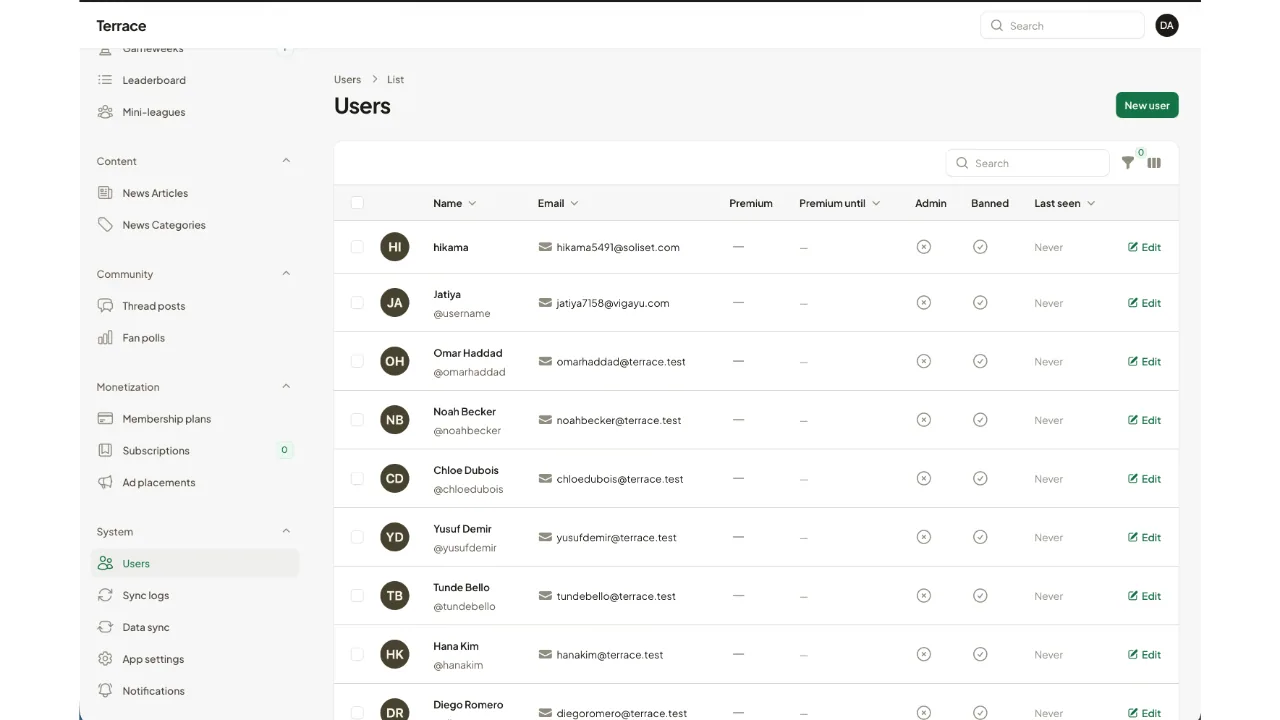Image resolution: width=1280 pixels, height=720 pixels.
Task: Toggle table columns icon
Action: (x=1154, y=163)
